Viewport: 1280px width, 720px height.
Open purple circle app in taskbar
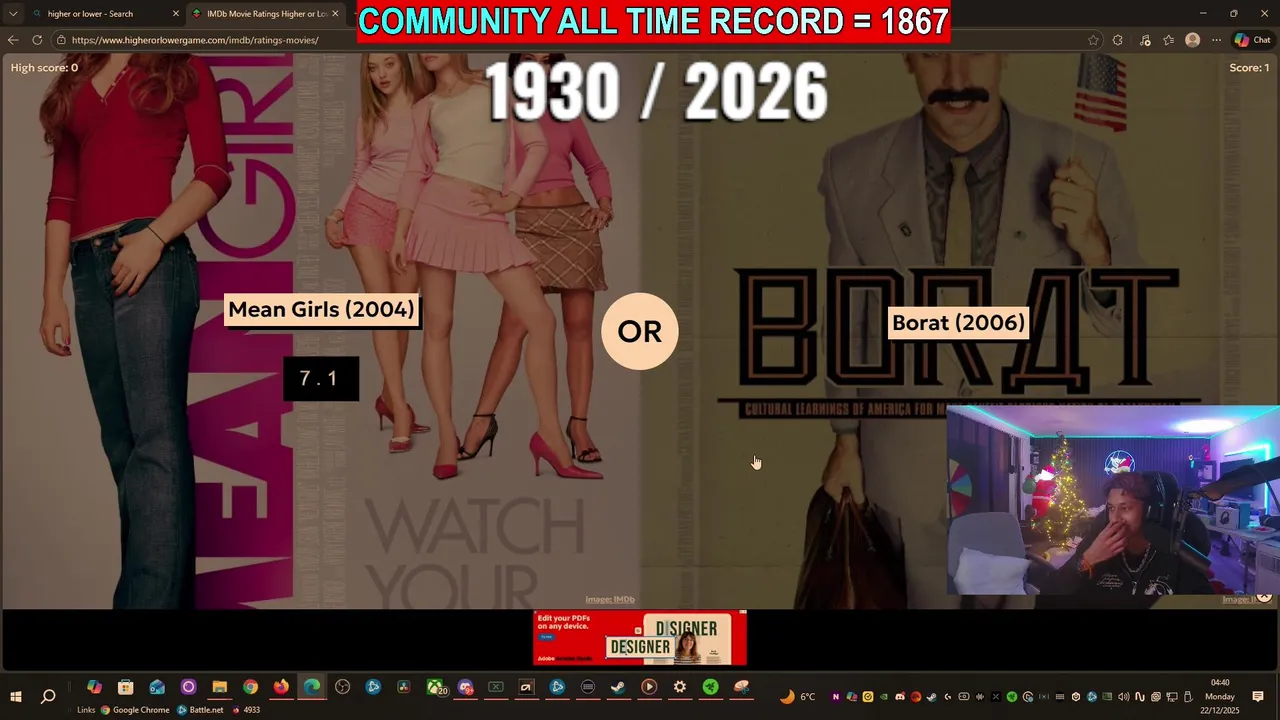tap(188, 687)
